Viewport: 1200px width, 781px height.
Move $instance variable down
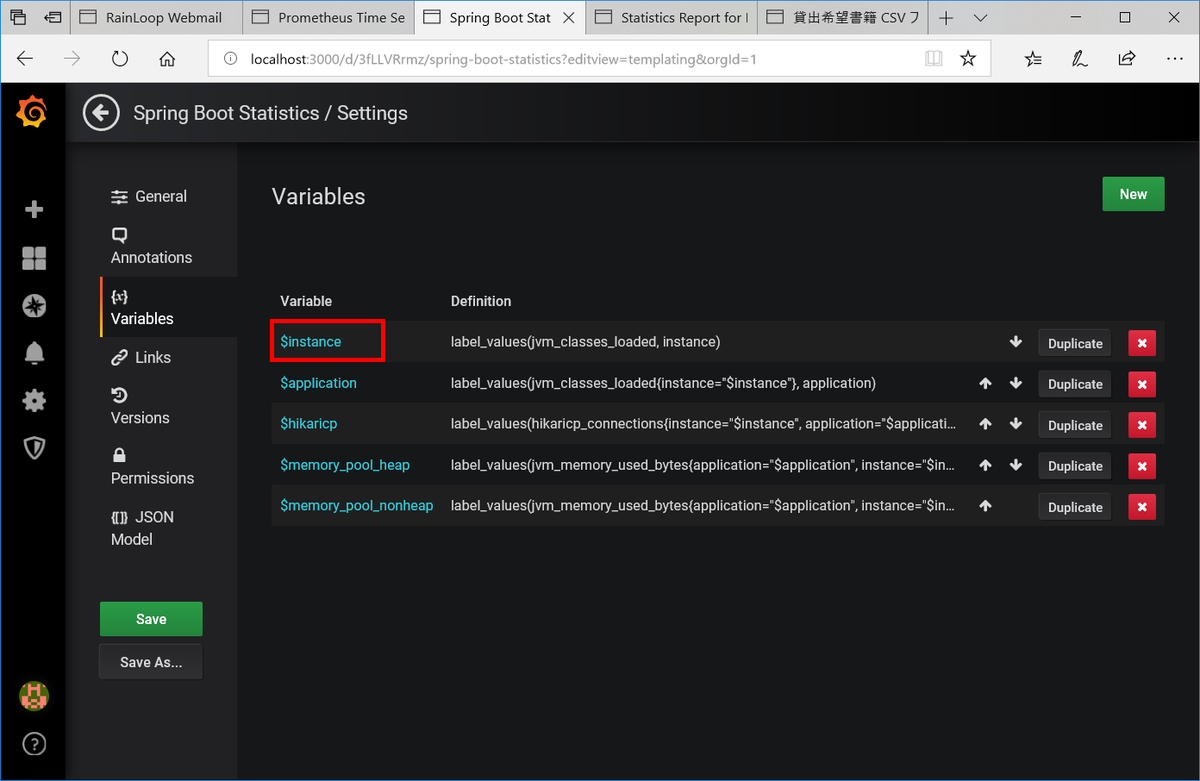coord(1016,342)
